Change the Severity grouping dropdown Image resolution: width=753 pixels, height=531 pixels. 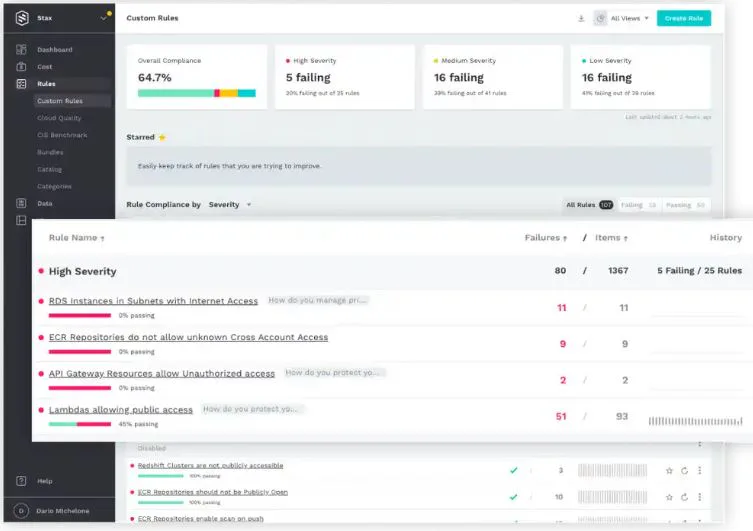(230, 205)
